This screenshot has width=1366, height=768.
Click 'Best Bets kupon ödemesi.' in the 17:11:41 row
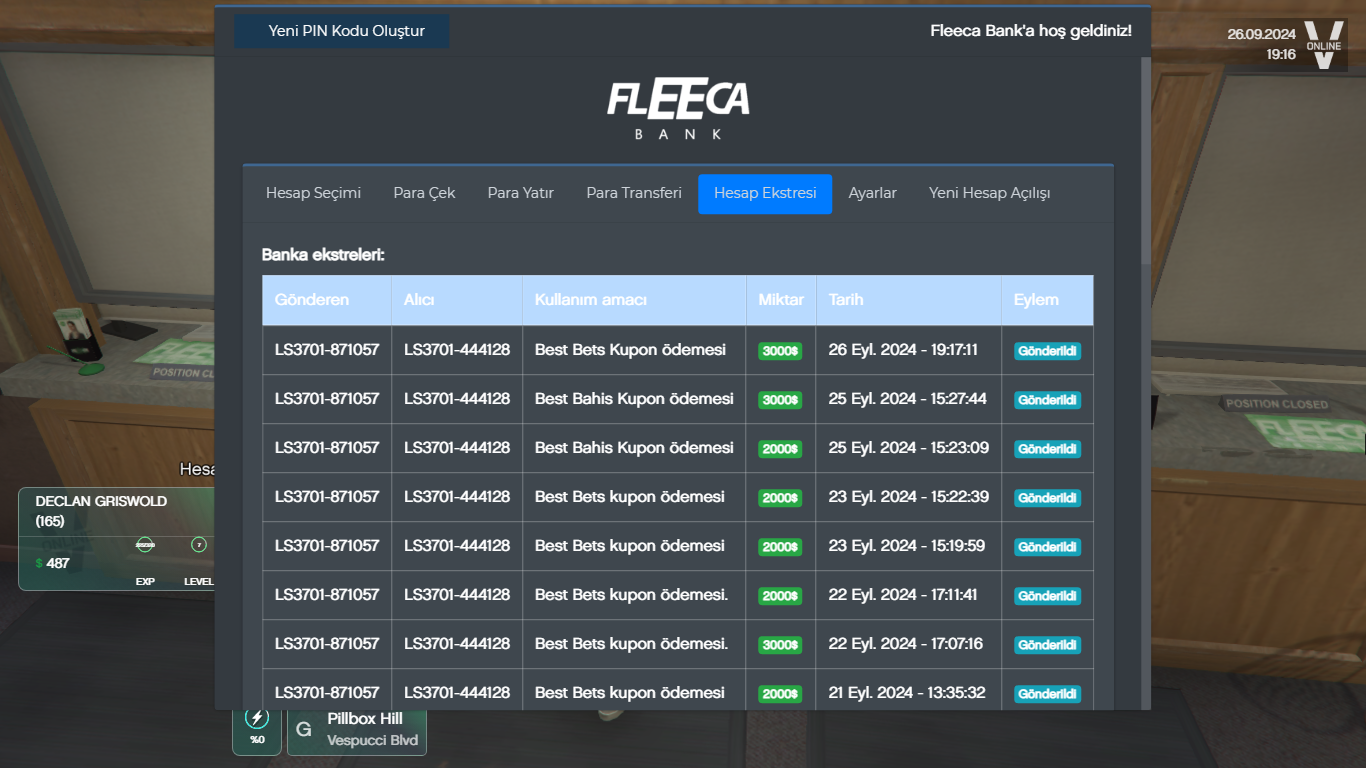(x=632, y=595)
